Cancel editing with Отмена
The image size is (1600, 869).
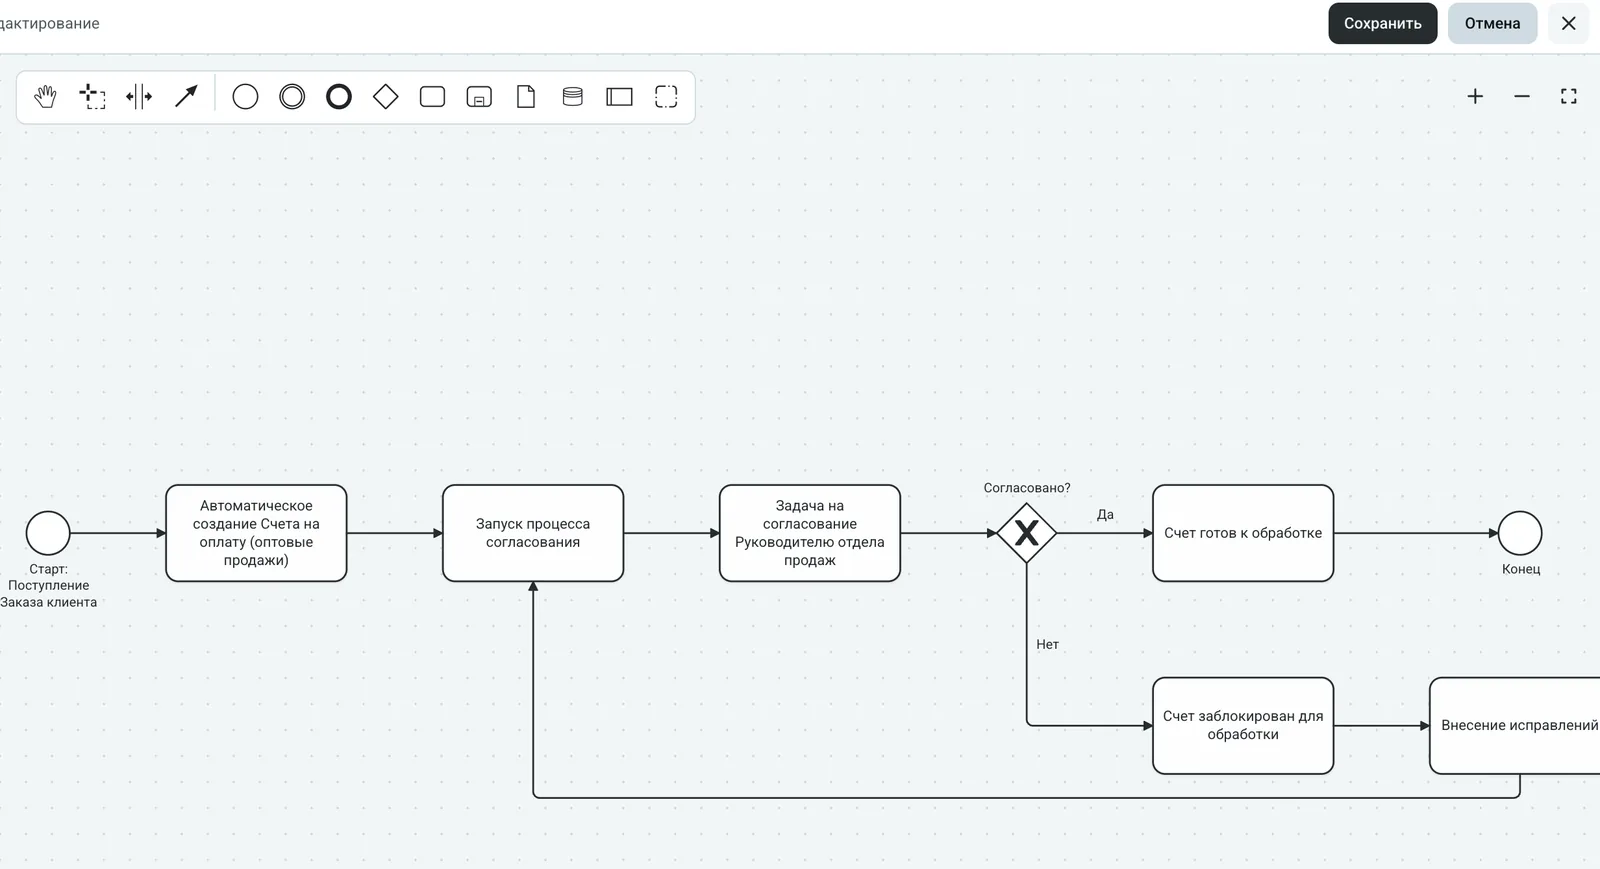pyautogui.click(x=1493, y=24)
